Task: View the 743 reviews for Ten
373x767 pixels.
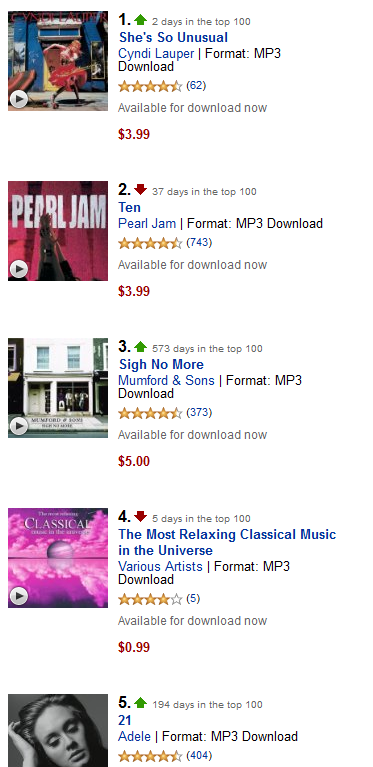Action: [199, 242]
